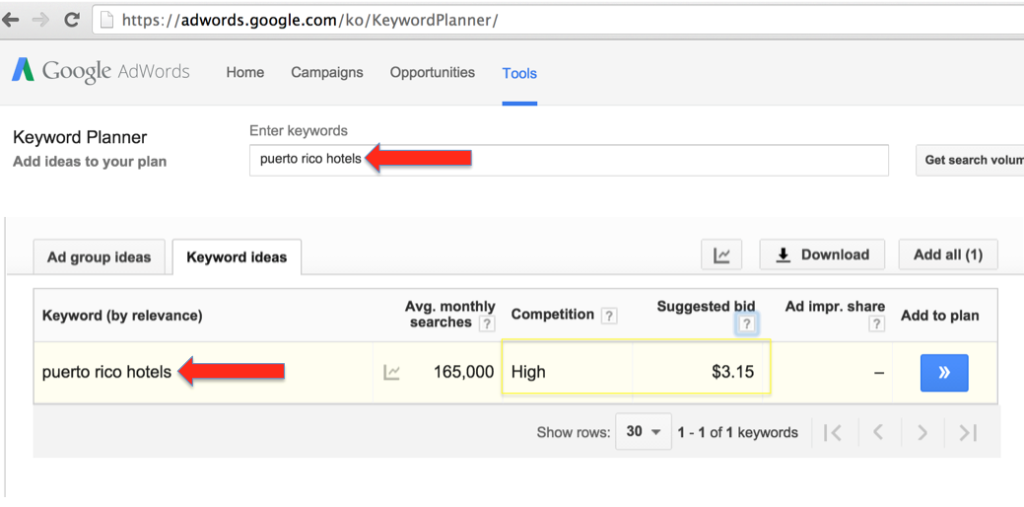The width and height of the screenshot is (1024, 507).
Task: Click the Keyword Planner heading
Action: 80,137
